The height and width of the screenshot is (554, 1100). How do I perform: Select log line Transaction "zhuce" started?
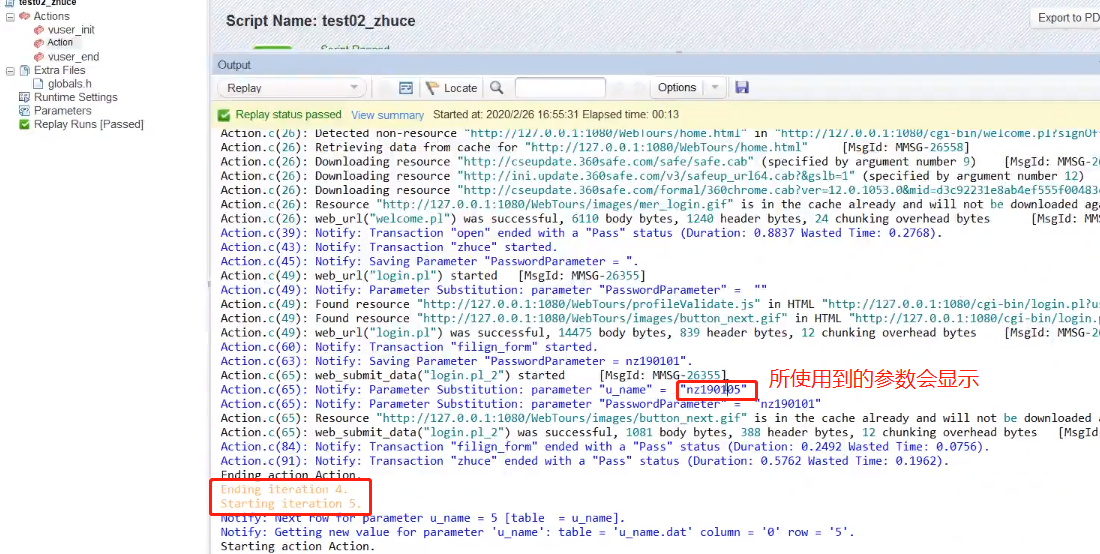point(389,247)
